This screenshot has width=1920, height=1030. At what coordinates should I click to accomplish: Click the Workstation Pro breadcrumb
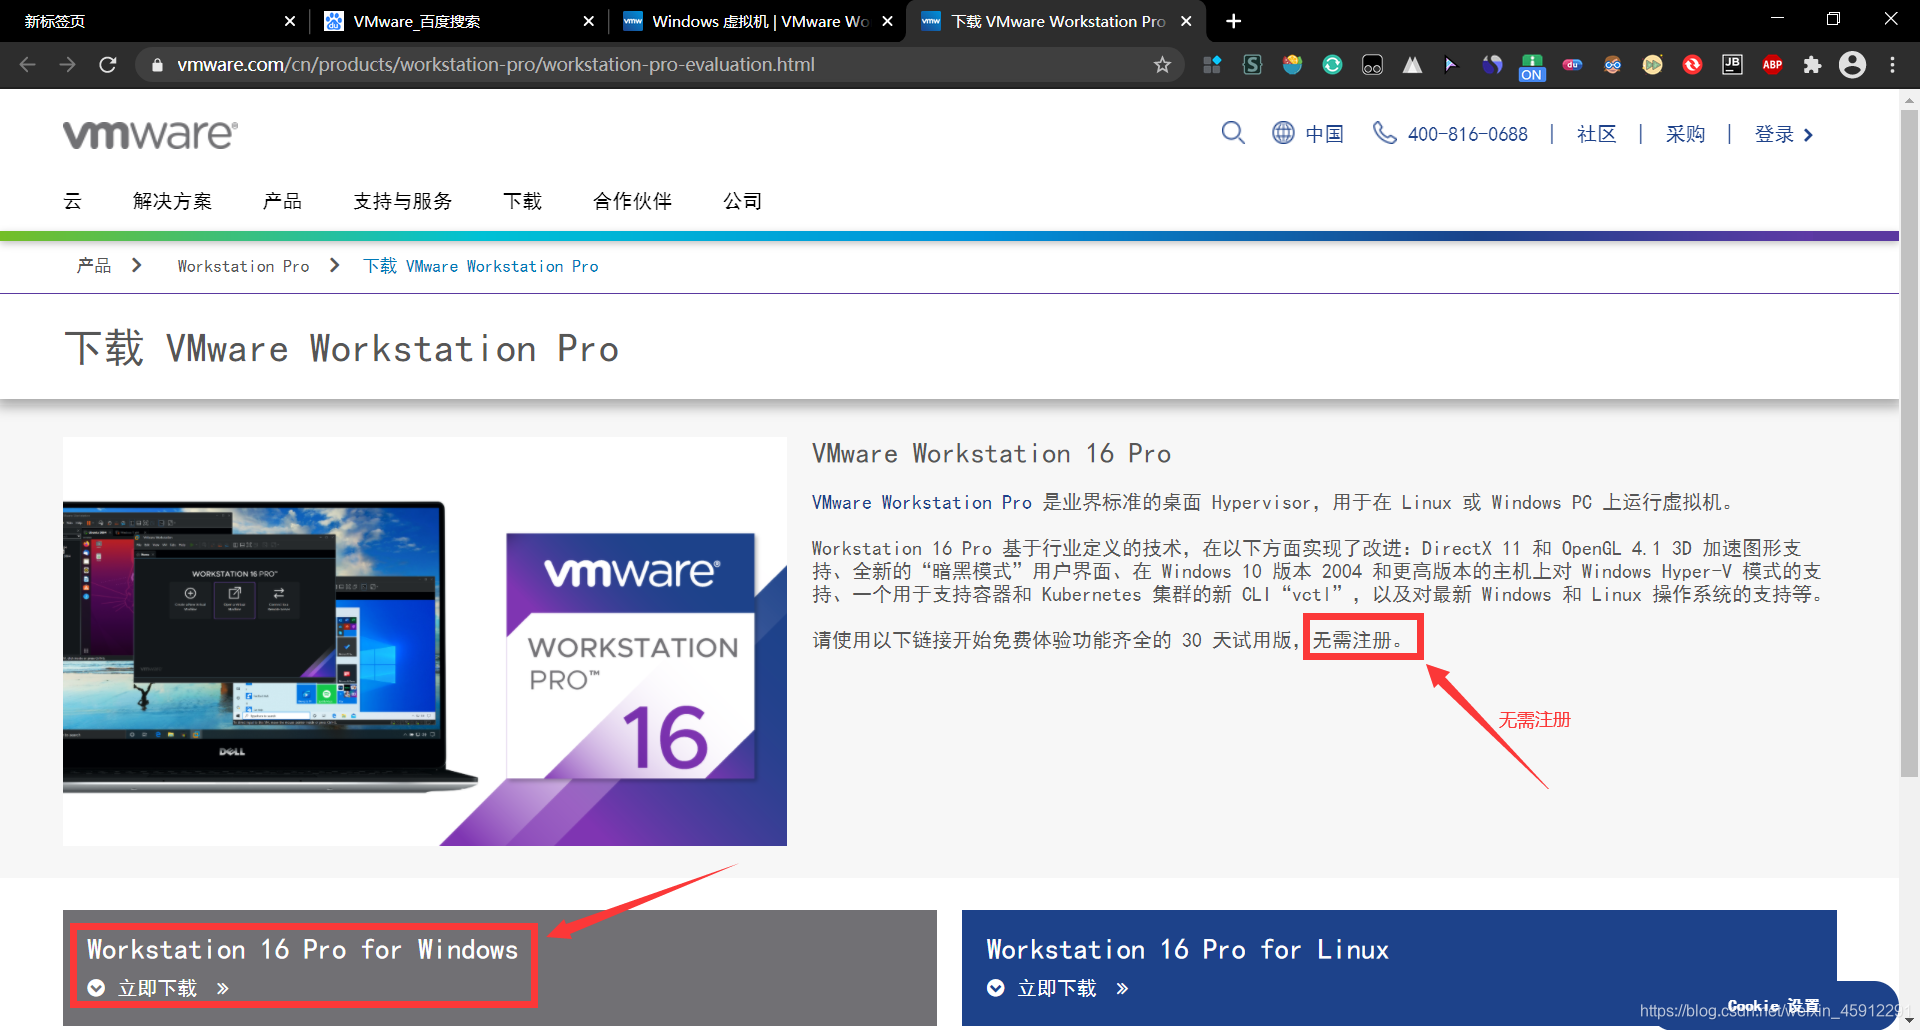tap(243, 266)
